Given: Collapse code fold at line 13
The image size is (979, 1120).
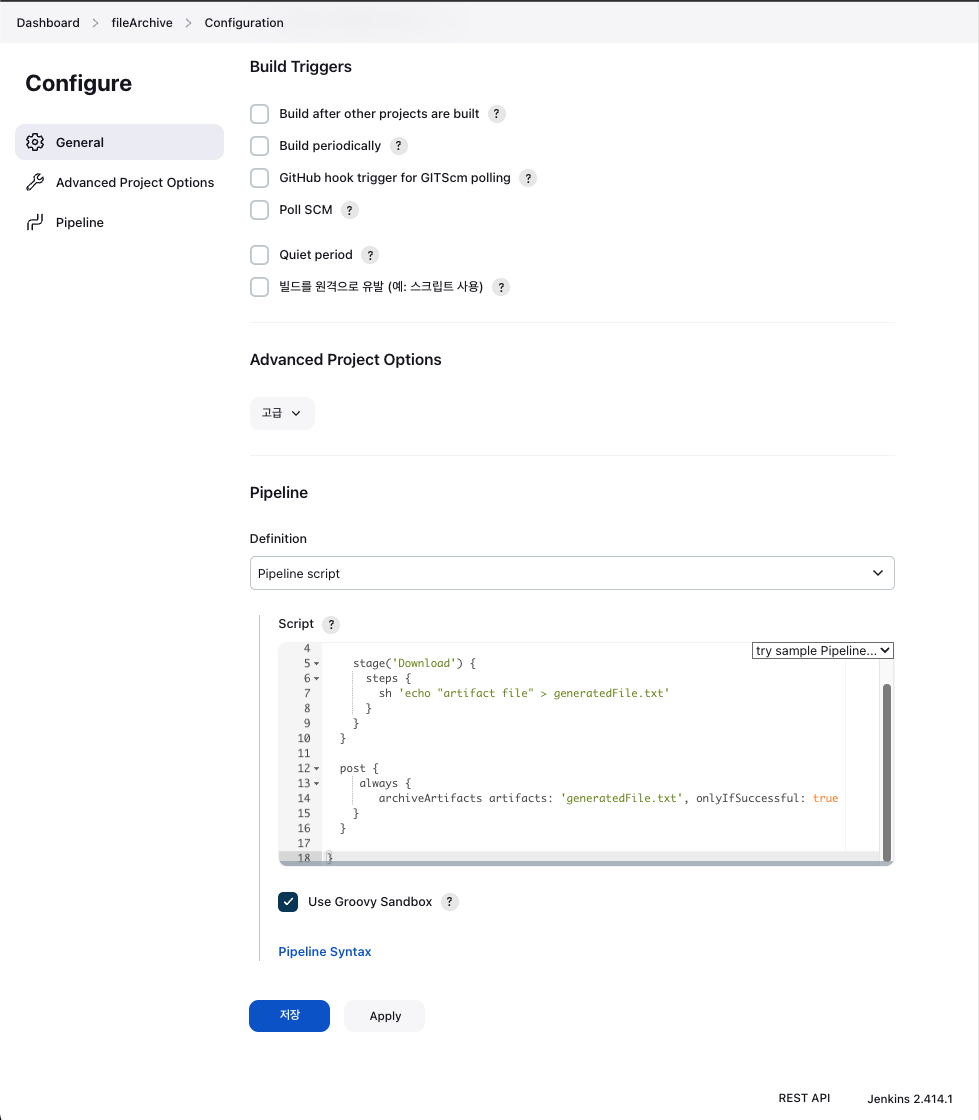Looking at the screenshot, I should [x=316, y=784].
